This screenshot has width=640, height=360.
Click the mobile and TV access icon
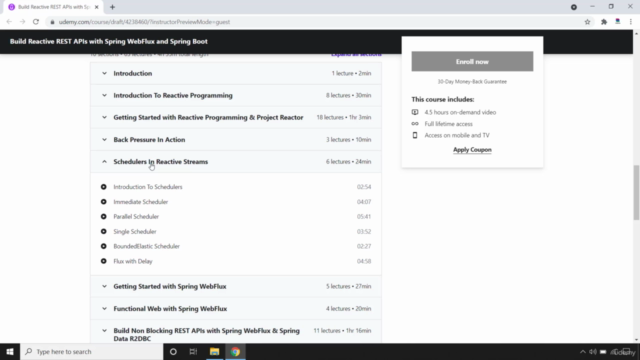[415, 135]
